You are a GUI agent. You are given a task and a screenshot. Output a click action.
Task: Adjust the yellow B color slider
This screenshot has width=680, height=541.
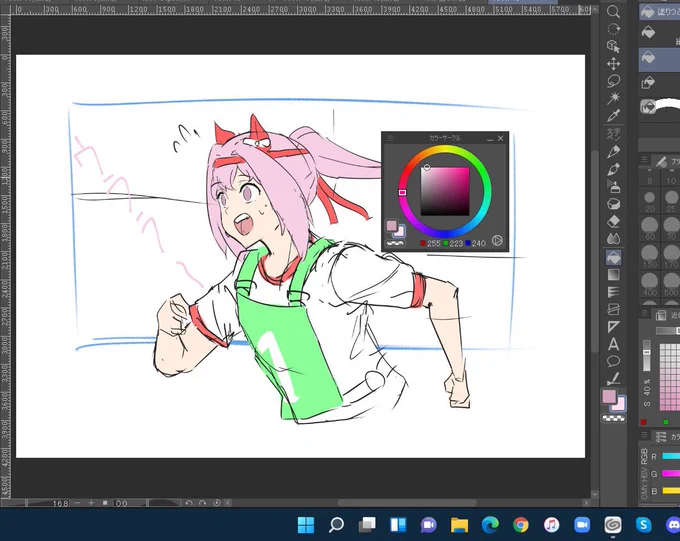click(x=671, y=491)
